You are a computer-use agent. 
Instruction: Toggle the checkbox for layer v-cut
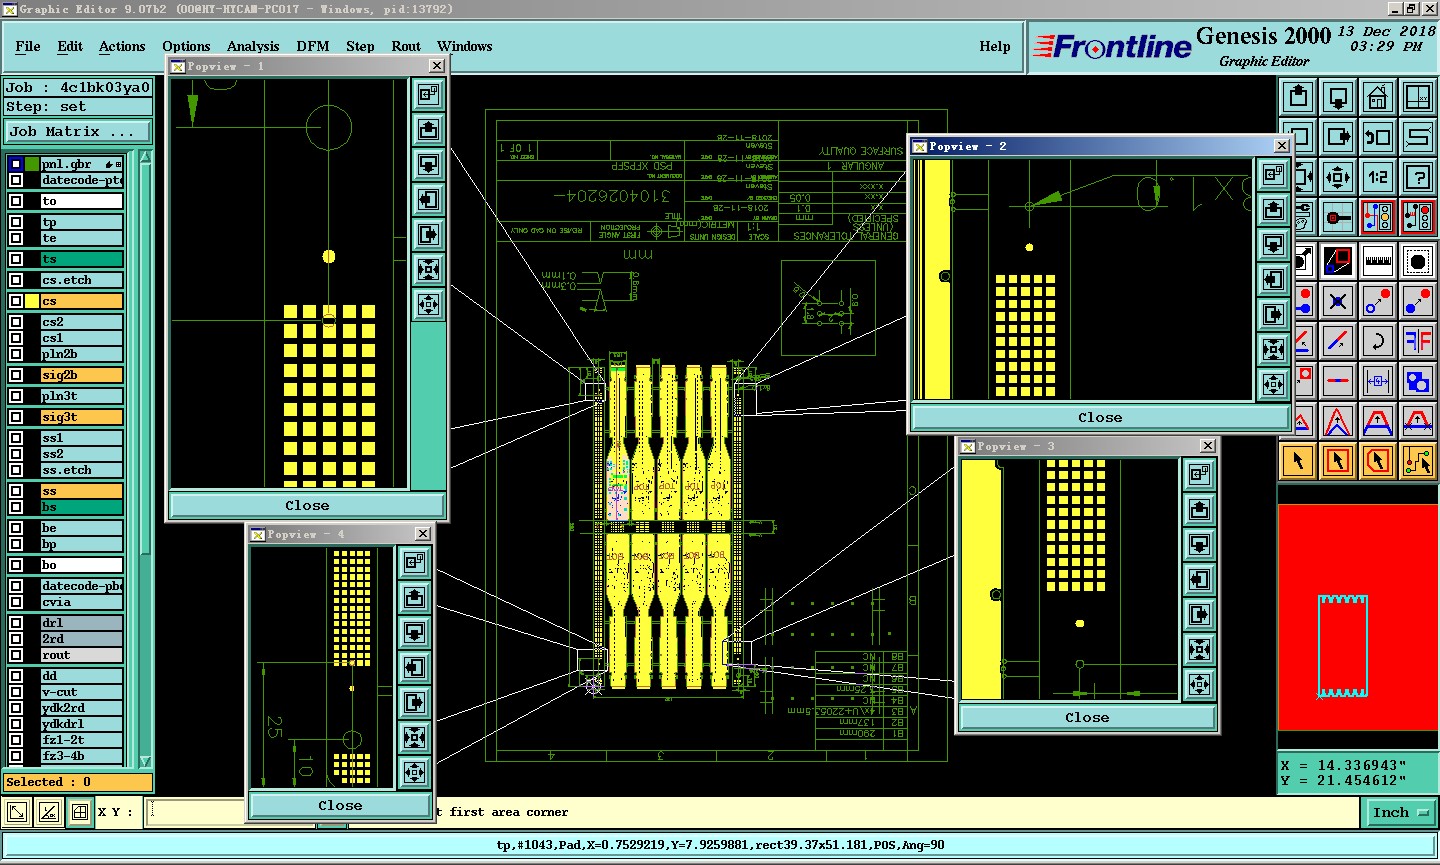coord(16,692)
